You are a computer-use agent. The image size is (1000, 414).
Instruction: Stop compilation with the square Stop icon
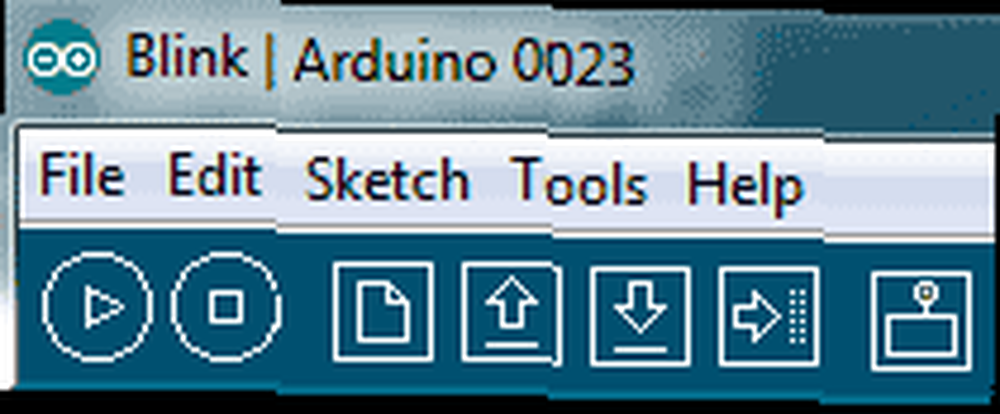click(226, 307)
